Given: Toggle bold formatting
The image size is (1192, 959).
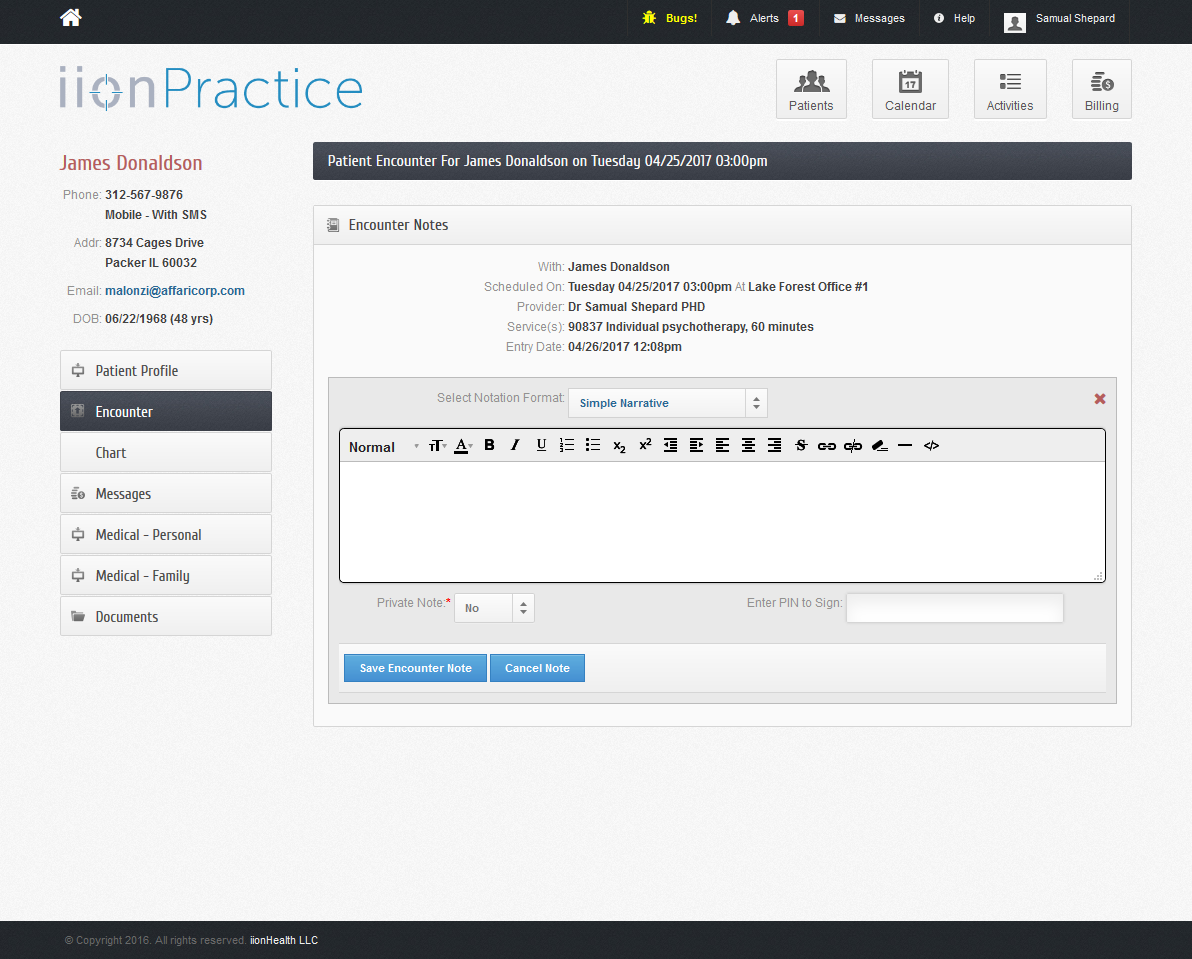Looking at the screenshot, I should pos(489,446).
